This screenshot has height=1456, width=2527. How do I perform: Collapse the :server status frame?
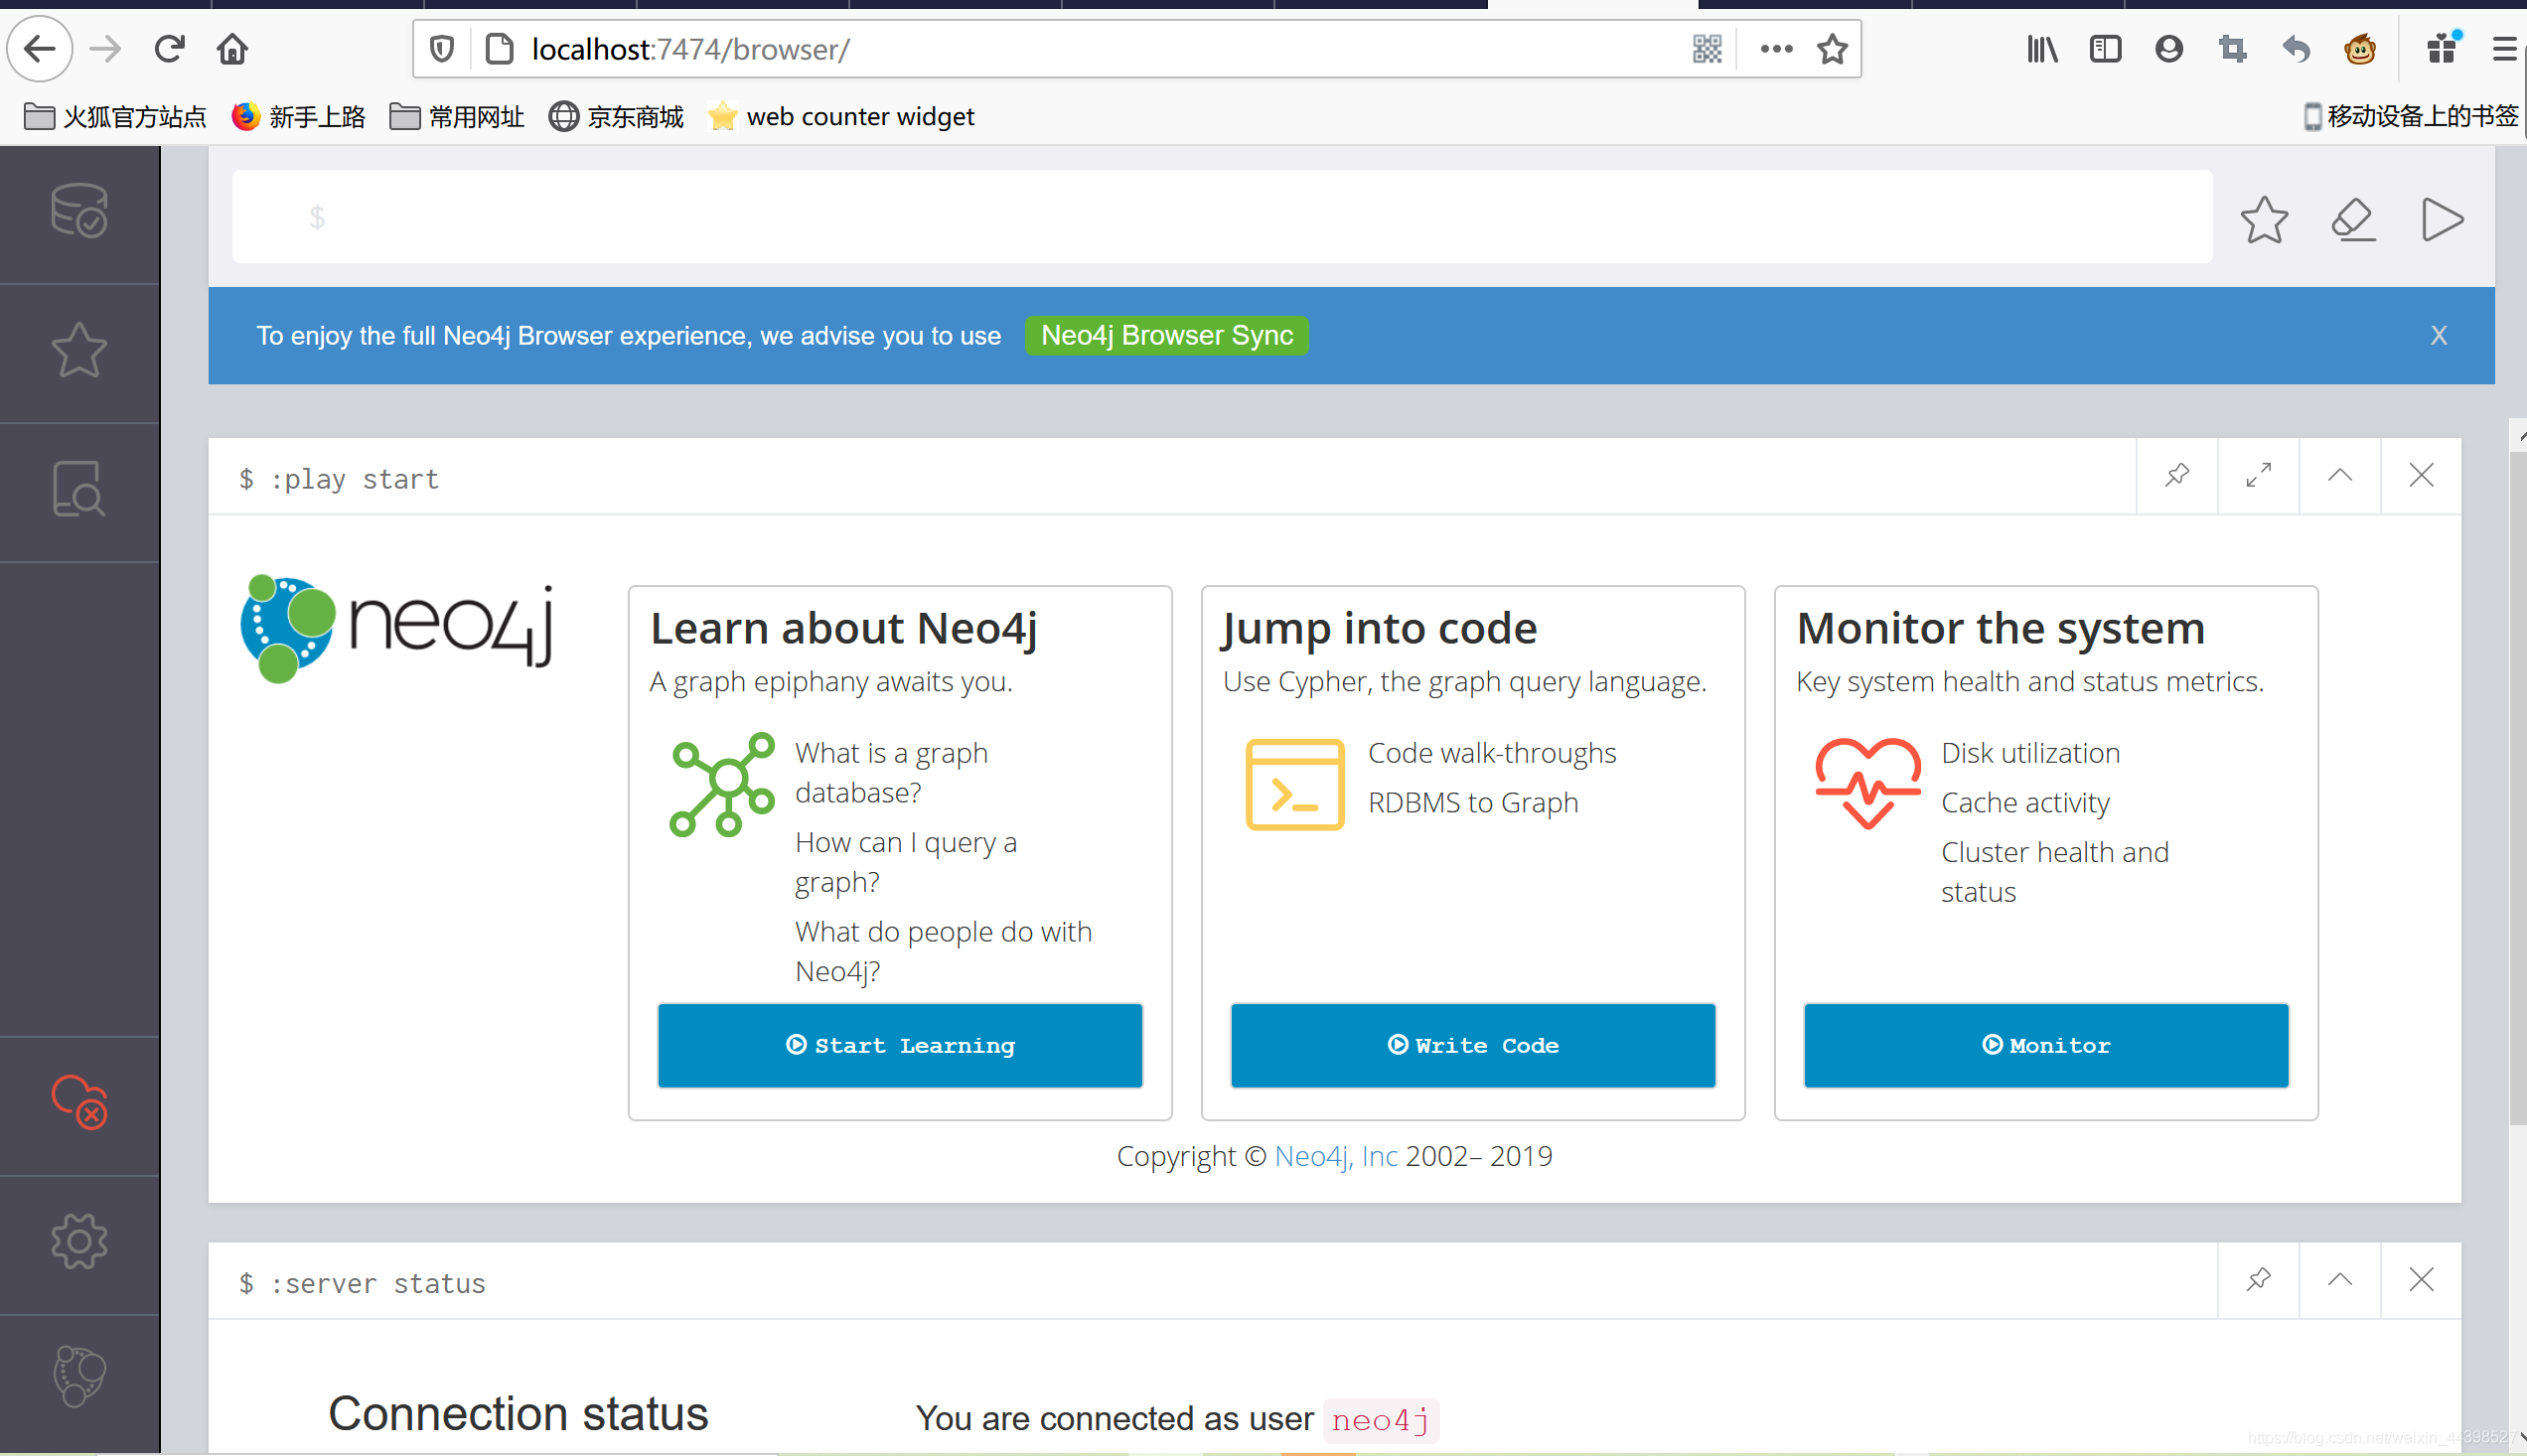pos(2340,1280)
